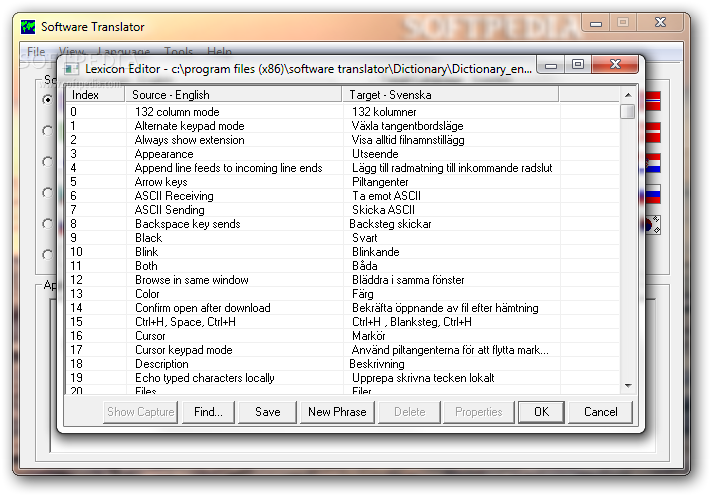Click the Find... button

(208, 412)
